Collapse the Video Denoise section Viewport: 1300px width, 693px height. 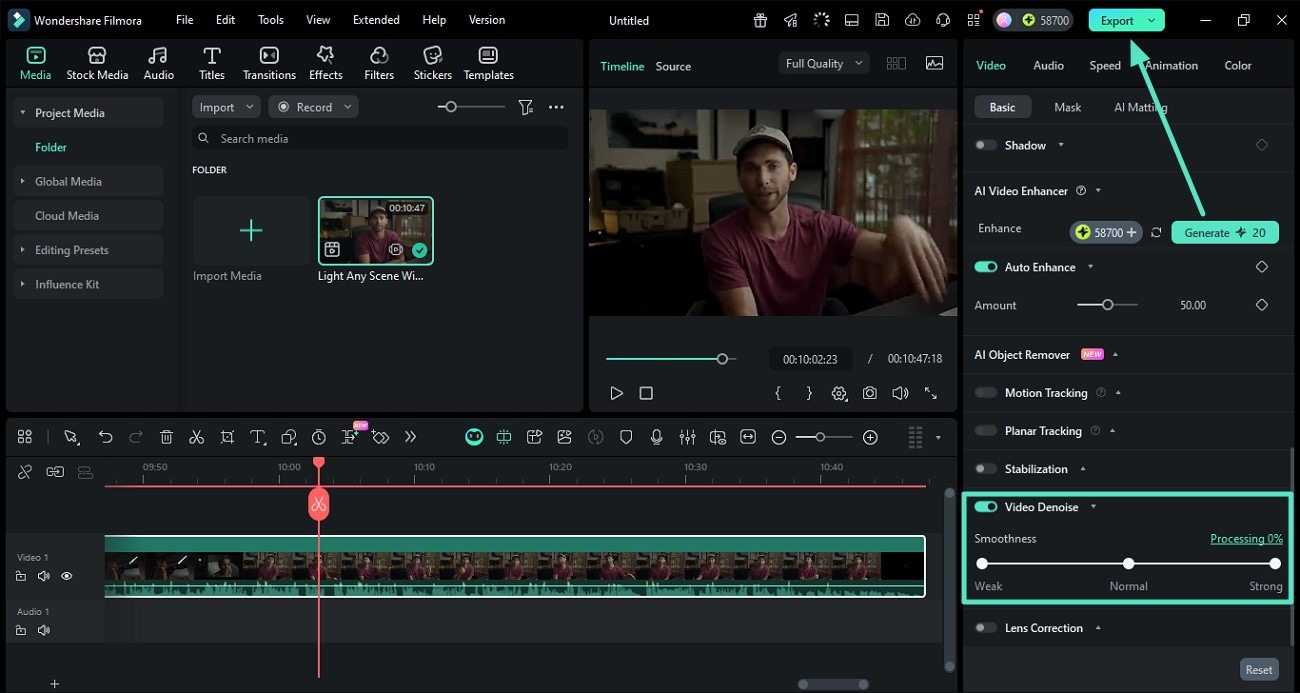1093,507
